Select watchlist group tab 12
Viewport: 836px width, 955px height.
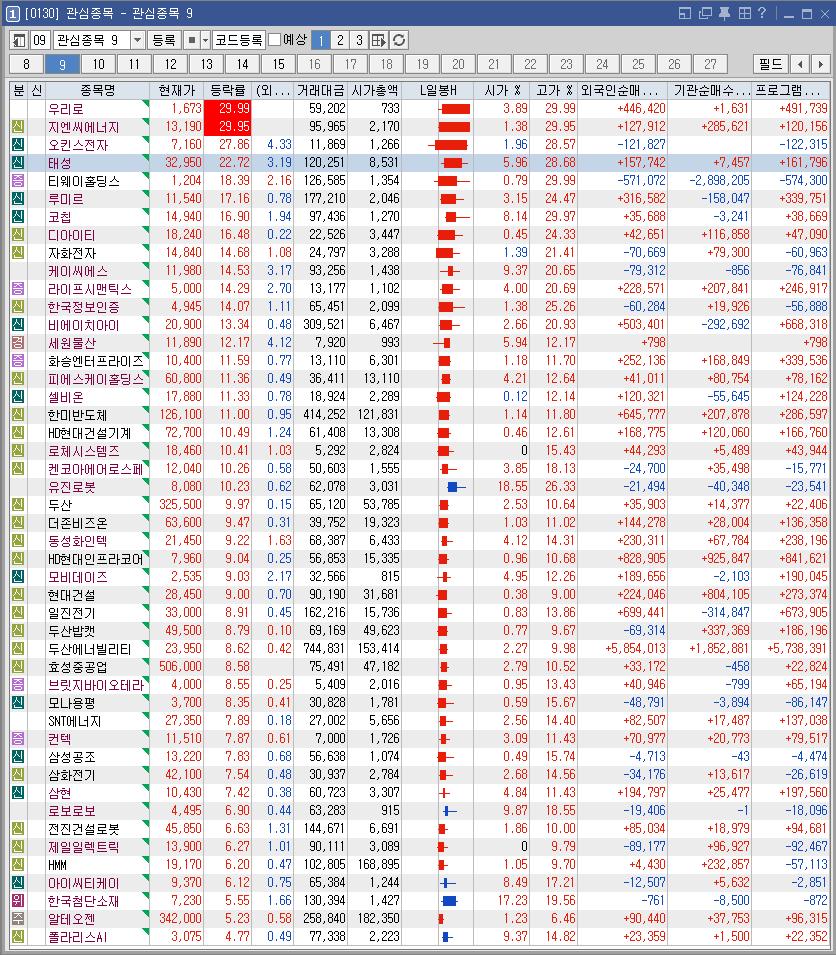click(170, 64)
